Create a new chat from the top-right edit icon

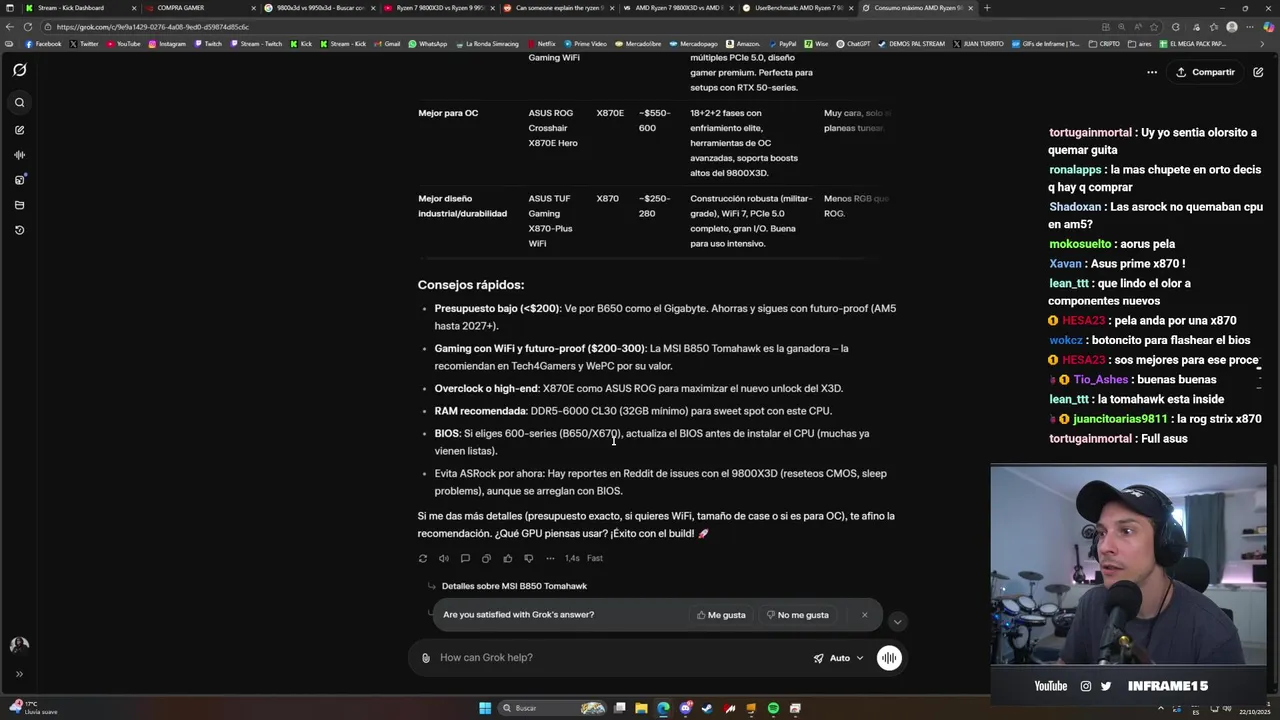point(1258,72)
